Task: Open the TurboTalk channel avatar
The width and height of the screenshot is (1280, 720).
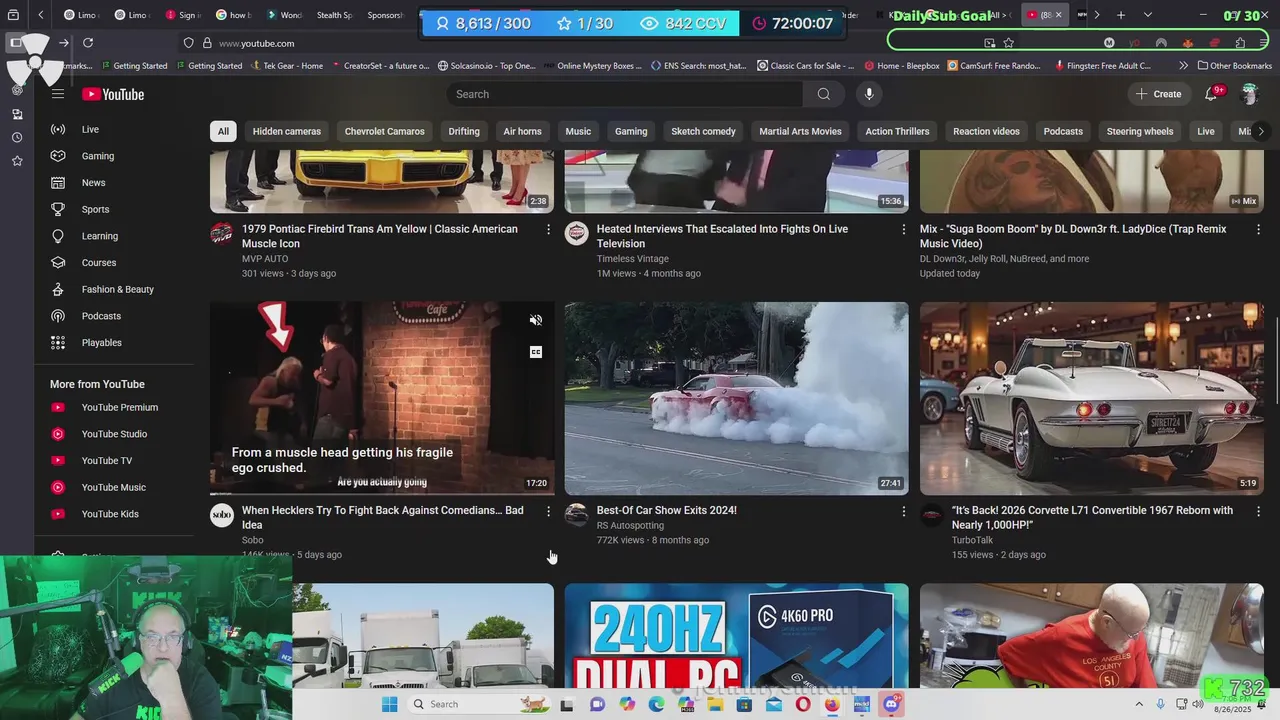Action: pos(932,516)
